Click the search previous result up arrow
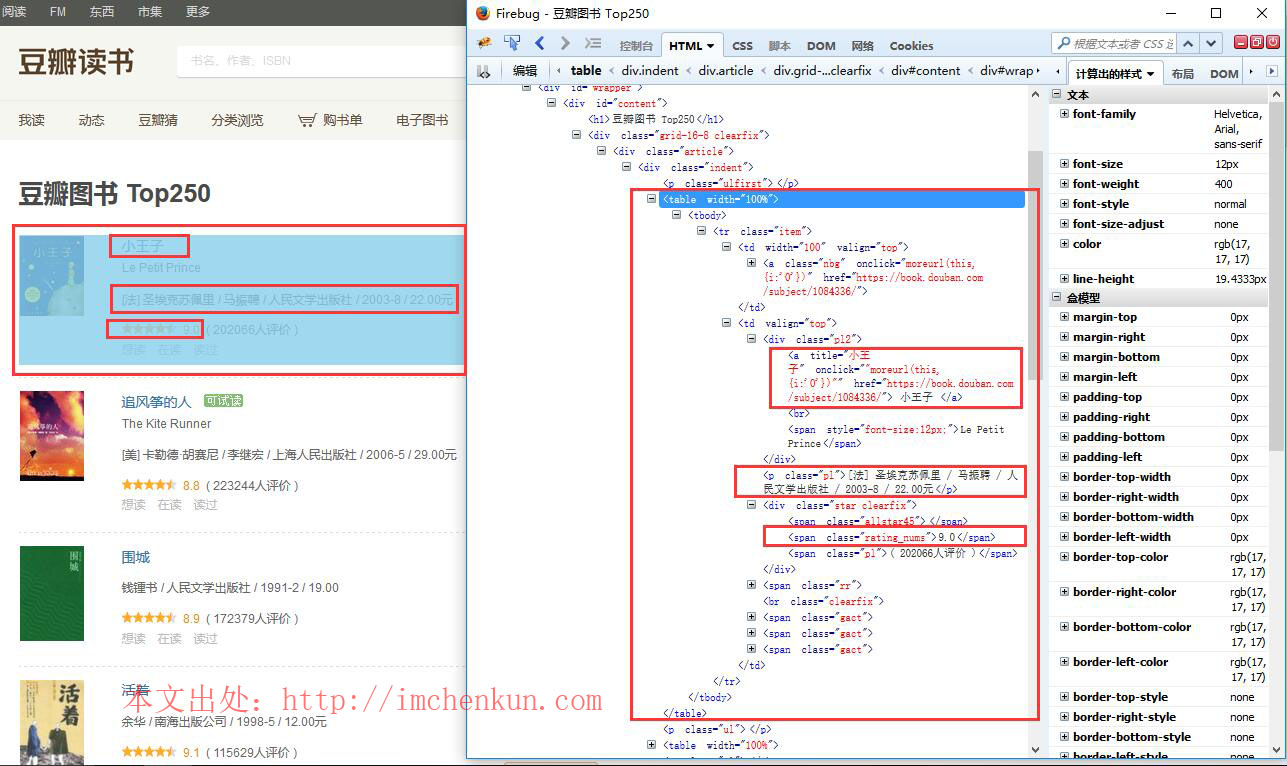Image resolution: width=1287 pixels, height=766 pixels. [x=1190, y=43]
